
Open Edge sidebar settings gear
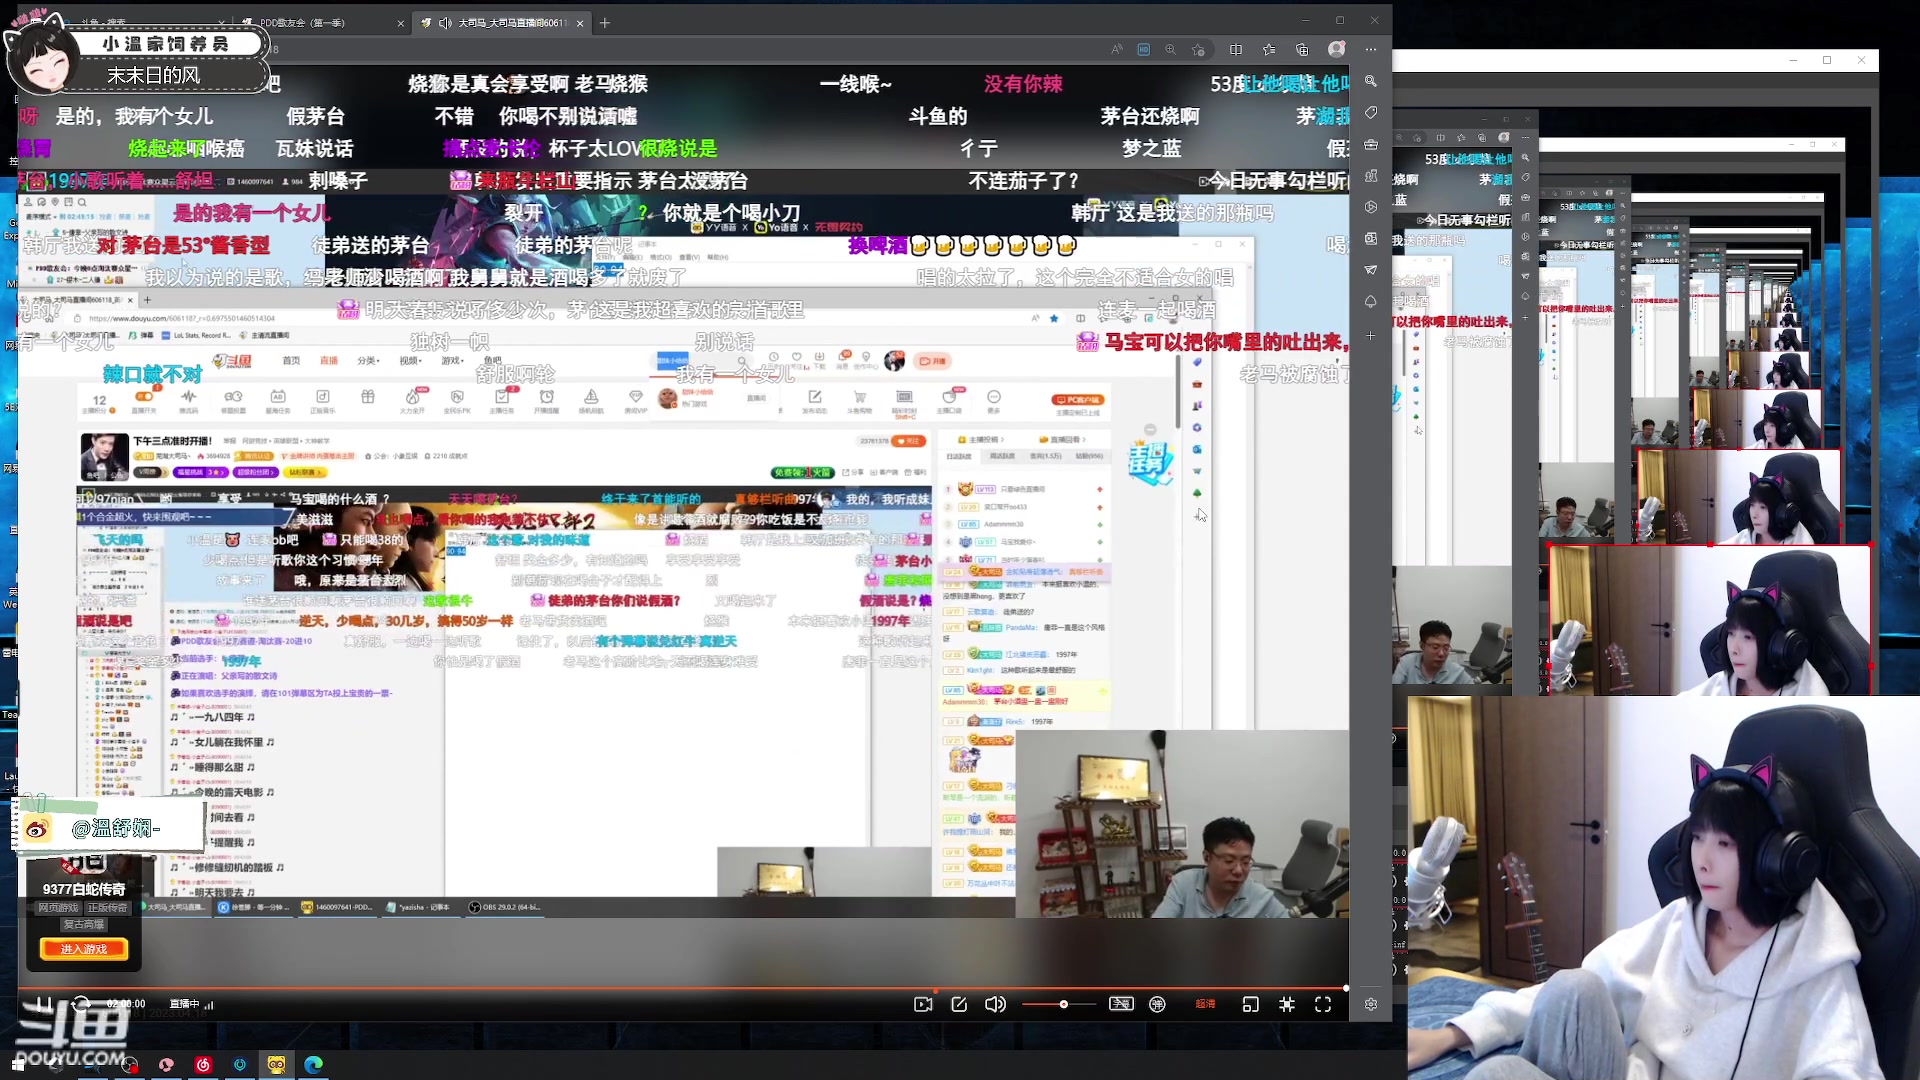1371,1004
